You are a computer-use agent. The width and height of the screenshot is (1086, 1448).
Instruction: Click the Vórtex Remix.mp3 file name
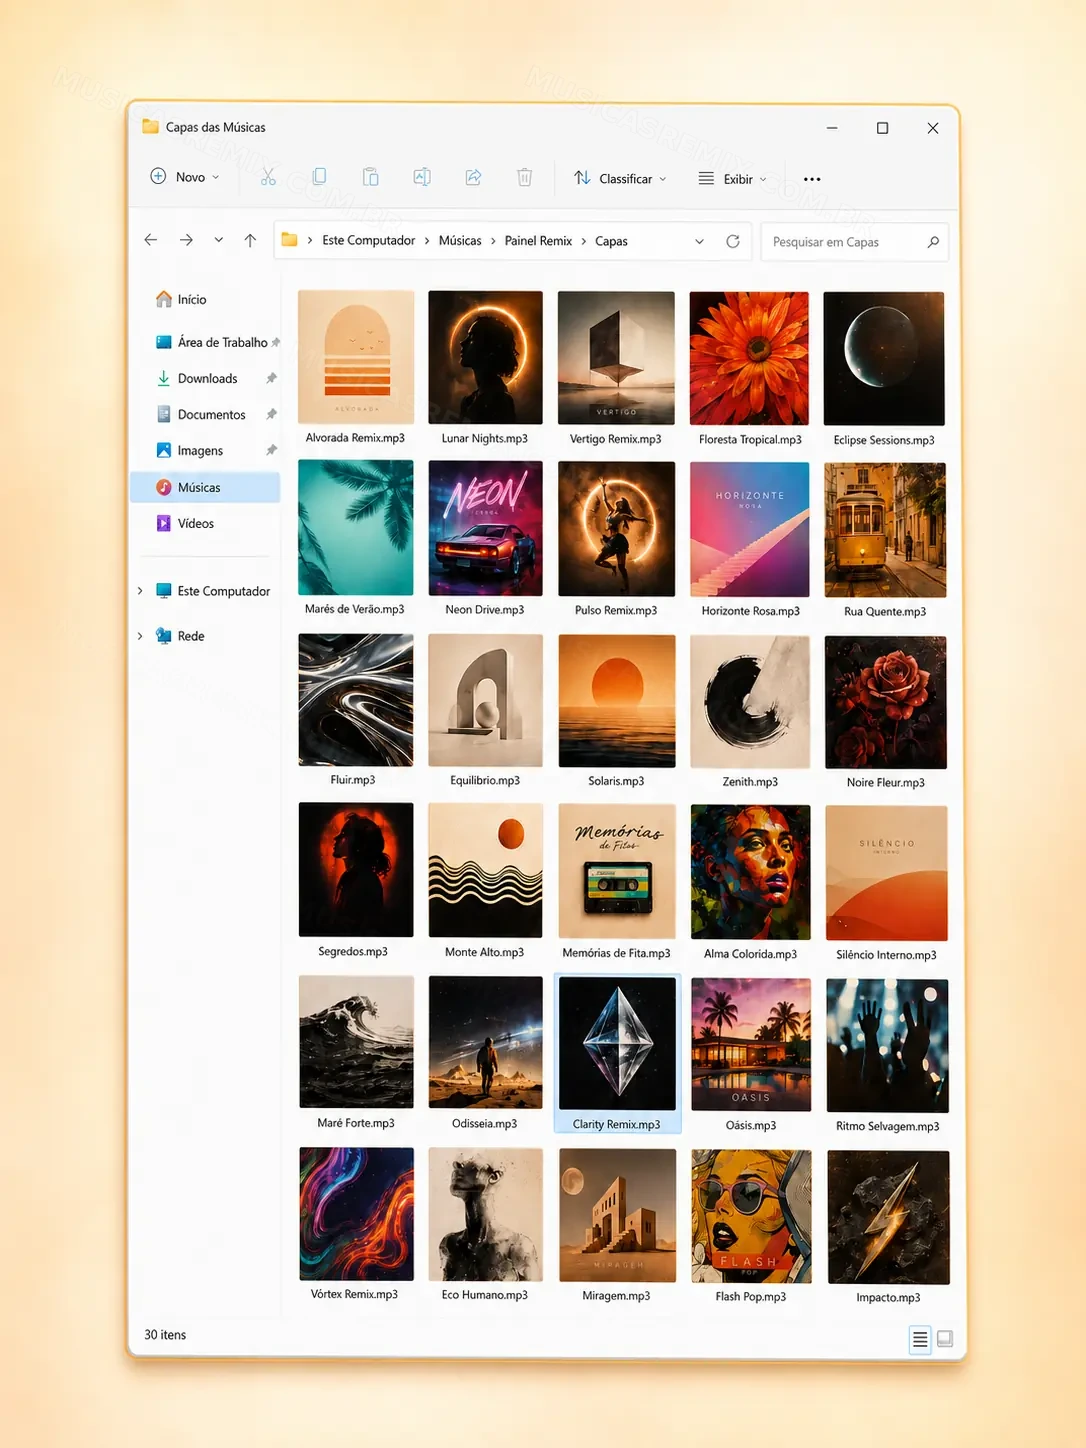354,1294
